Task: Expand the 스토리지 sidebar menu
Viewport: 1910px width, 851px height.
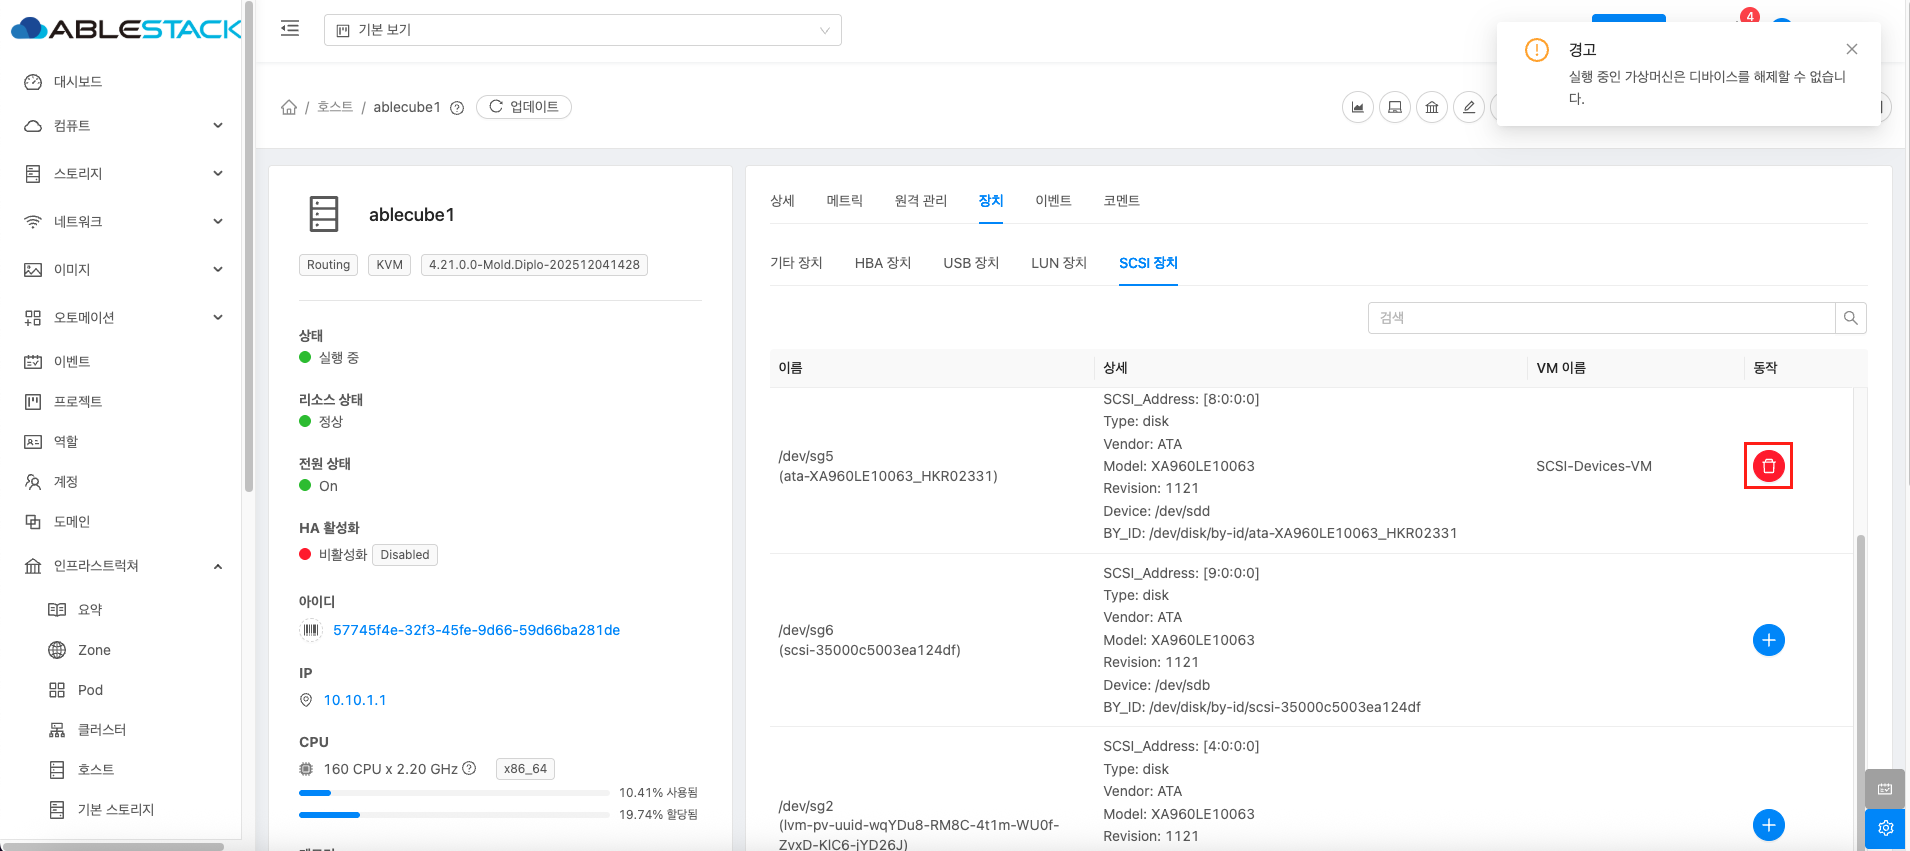Action: click(122, 174)
